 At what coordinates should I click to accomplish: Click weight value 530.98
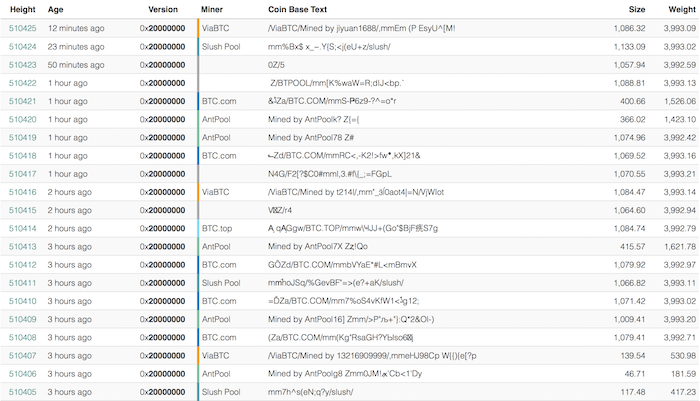click(683, 356)
